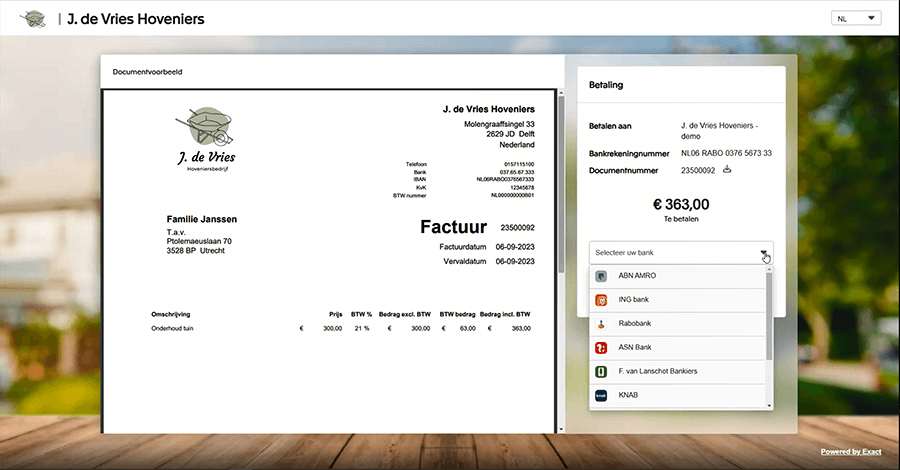Click the '€ 363,00' amount to pay
This screenshot has width=900, height=470.
(x=681, y=204)
